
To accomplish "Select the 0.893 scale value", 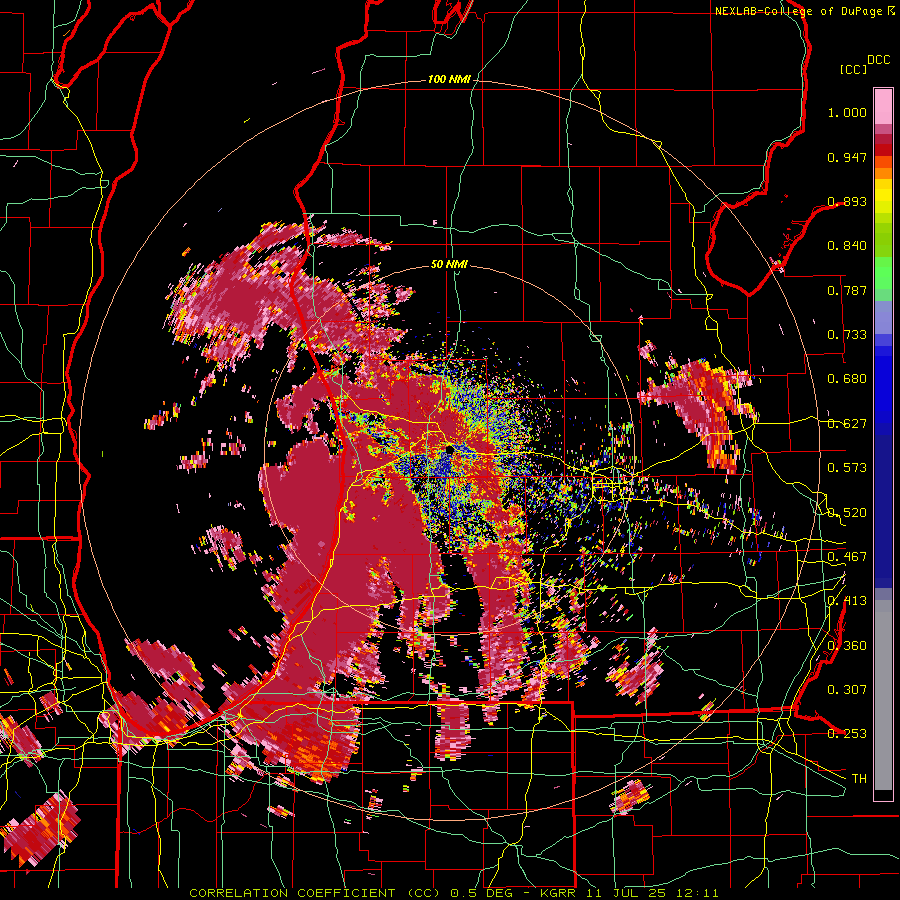I will 847,201.
